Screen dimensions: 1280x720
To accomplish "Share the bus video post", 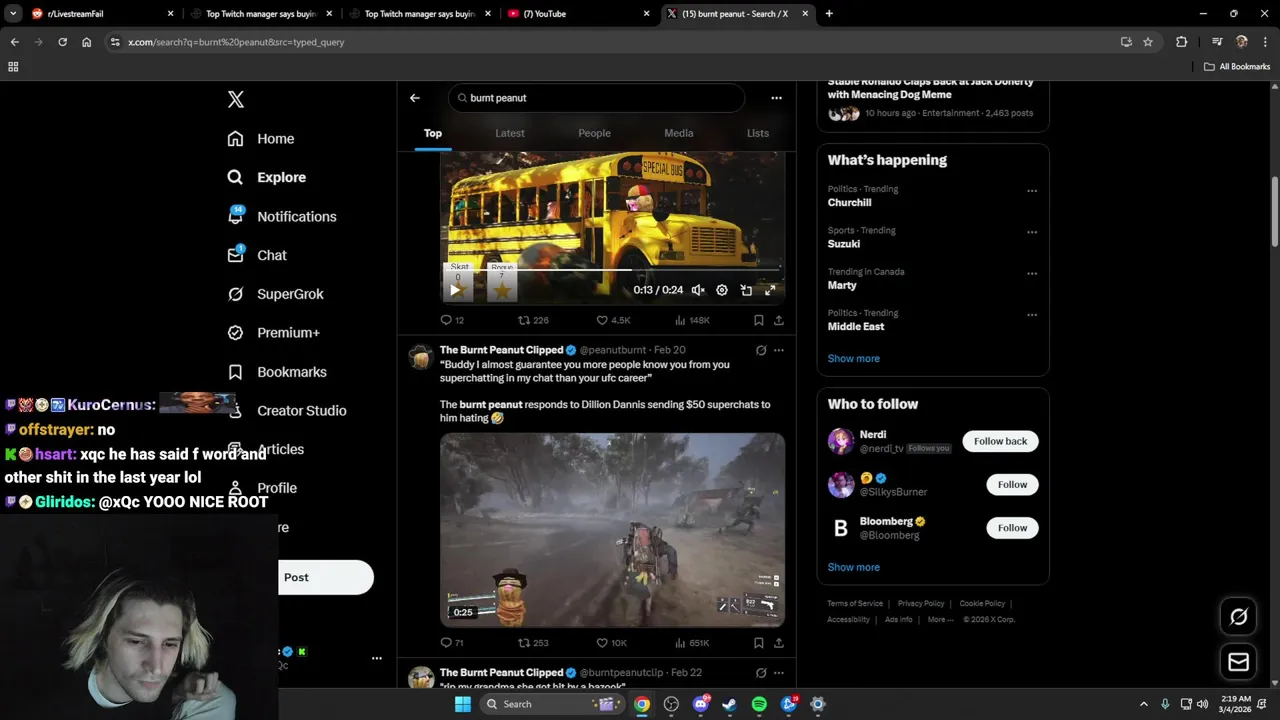I will 779,320.
